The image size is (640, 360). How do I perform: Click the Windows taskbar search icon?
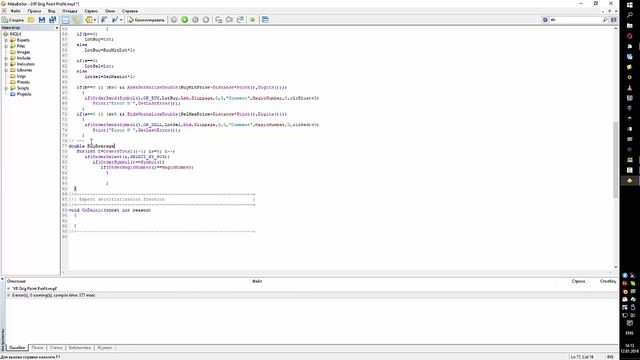click(629, 15)
